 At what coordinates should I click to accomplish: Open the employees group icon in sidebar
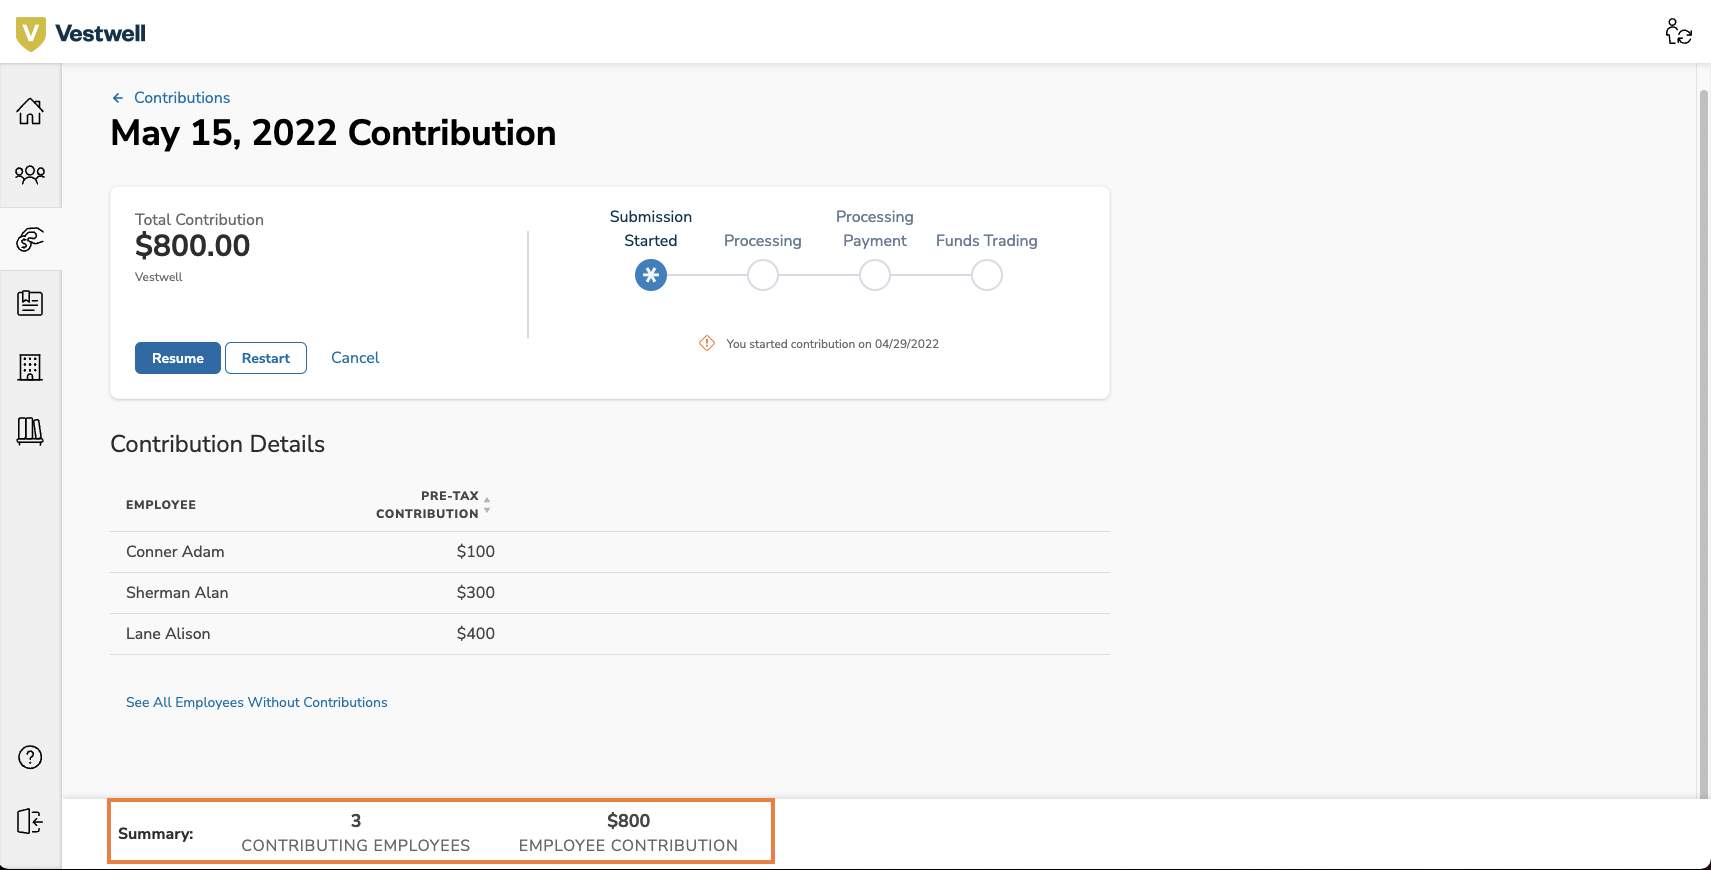click(30, 175)
